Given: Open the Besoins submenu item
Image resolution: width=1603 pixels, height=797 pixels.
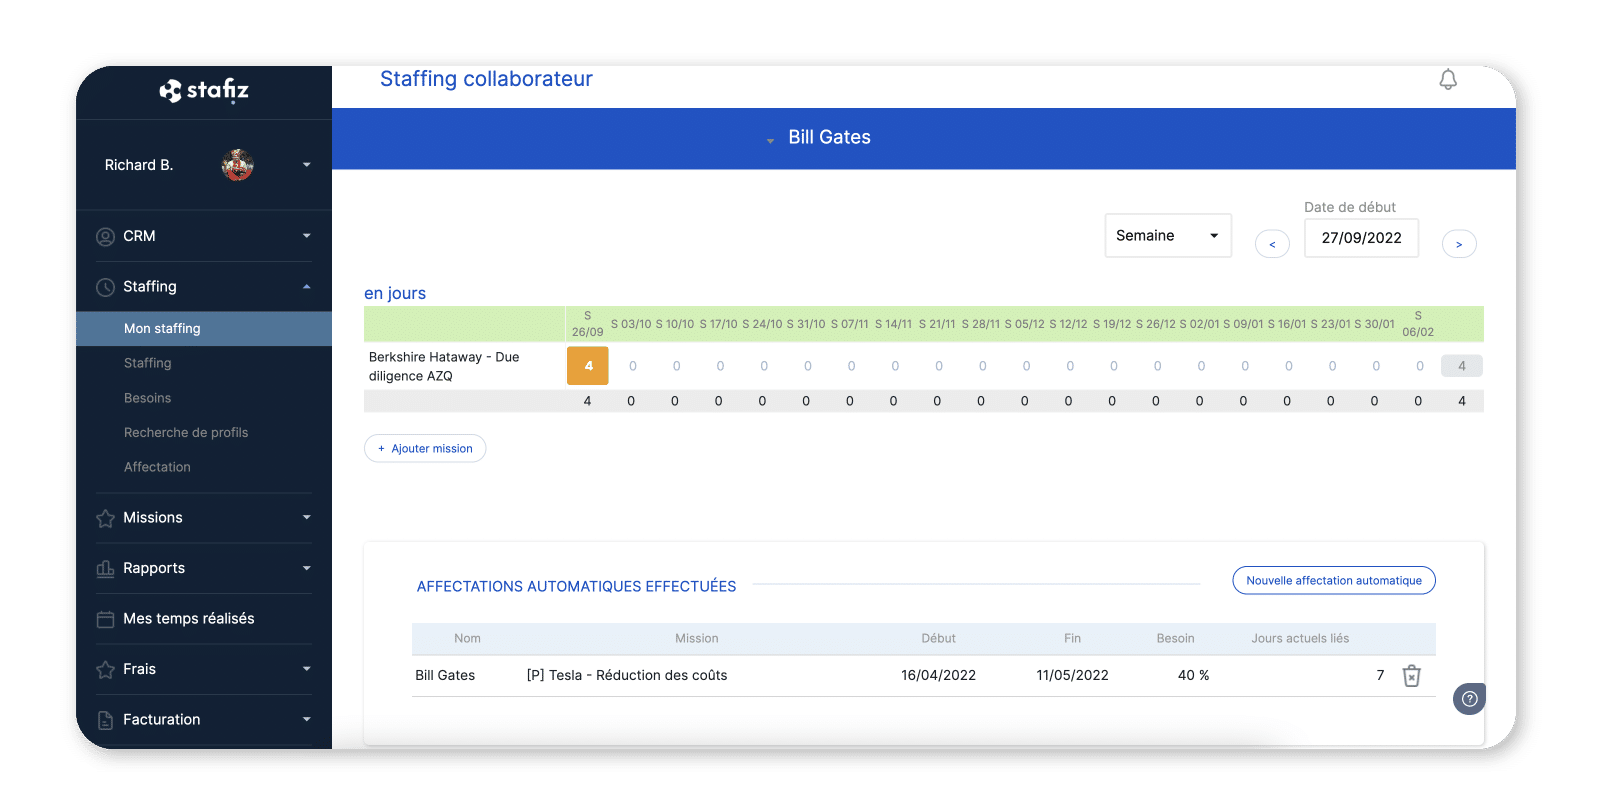Looking at the screenshot, I should 147,398.
